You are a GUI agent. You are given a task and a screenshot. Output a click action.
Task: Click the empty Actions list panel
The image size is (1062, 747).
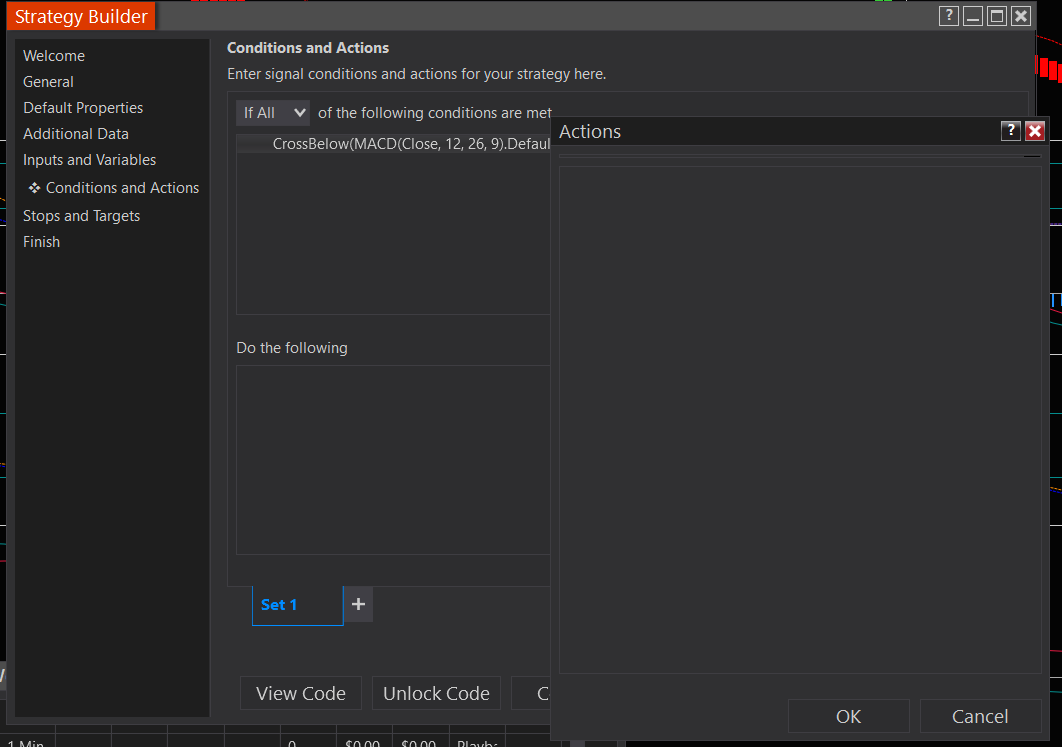(x=800, y=420)
